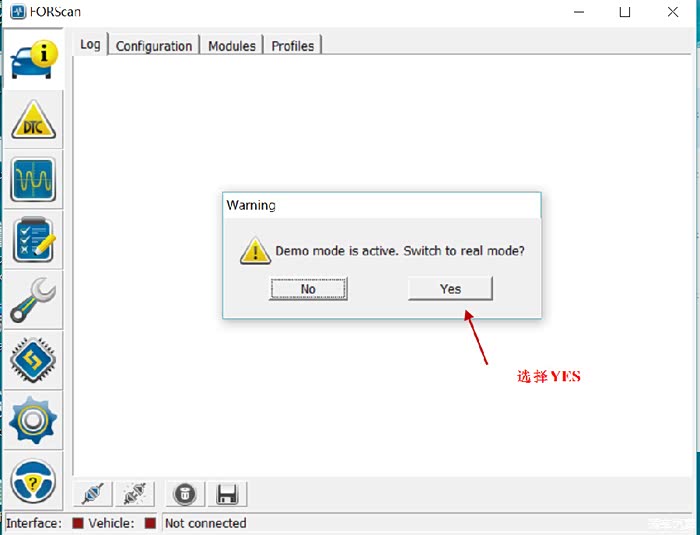Image resolution: width=700 pixels, height=535 pixels.
Task: Click the red Vehicle status indicator
Action: coord(150,523)
